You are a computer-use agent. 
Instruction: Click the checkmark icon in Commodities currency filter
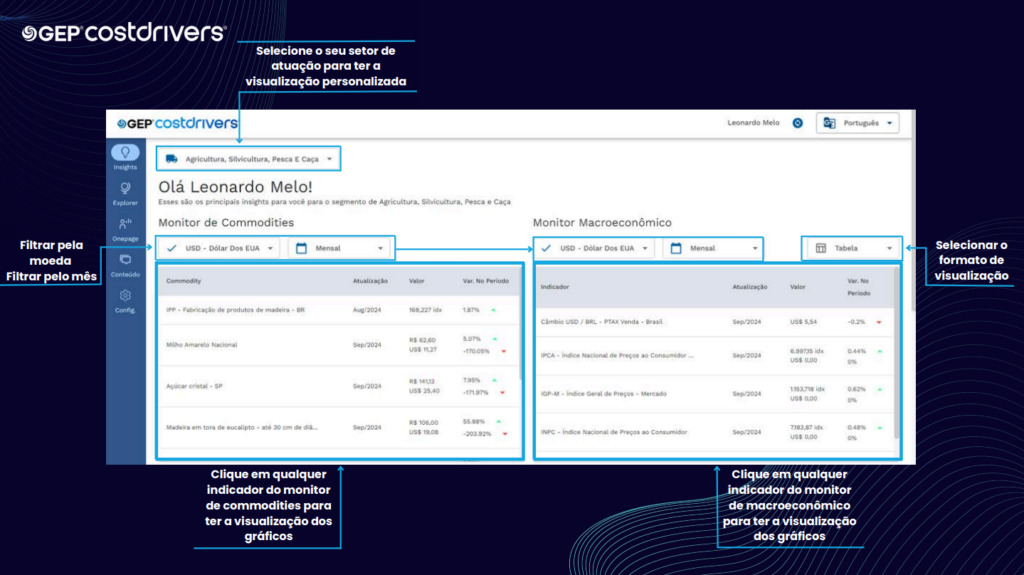(172, 248)
